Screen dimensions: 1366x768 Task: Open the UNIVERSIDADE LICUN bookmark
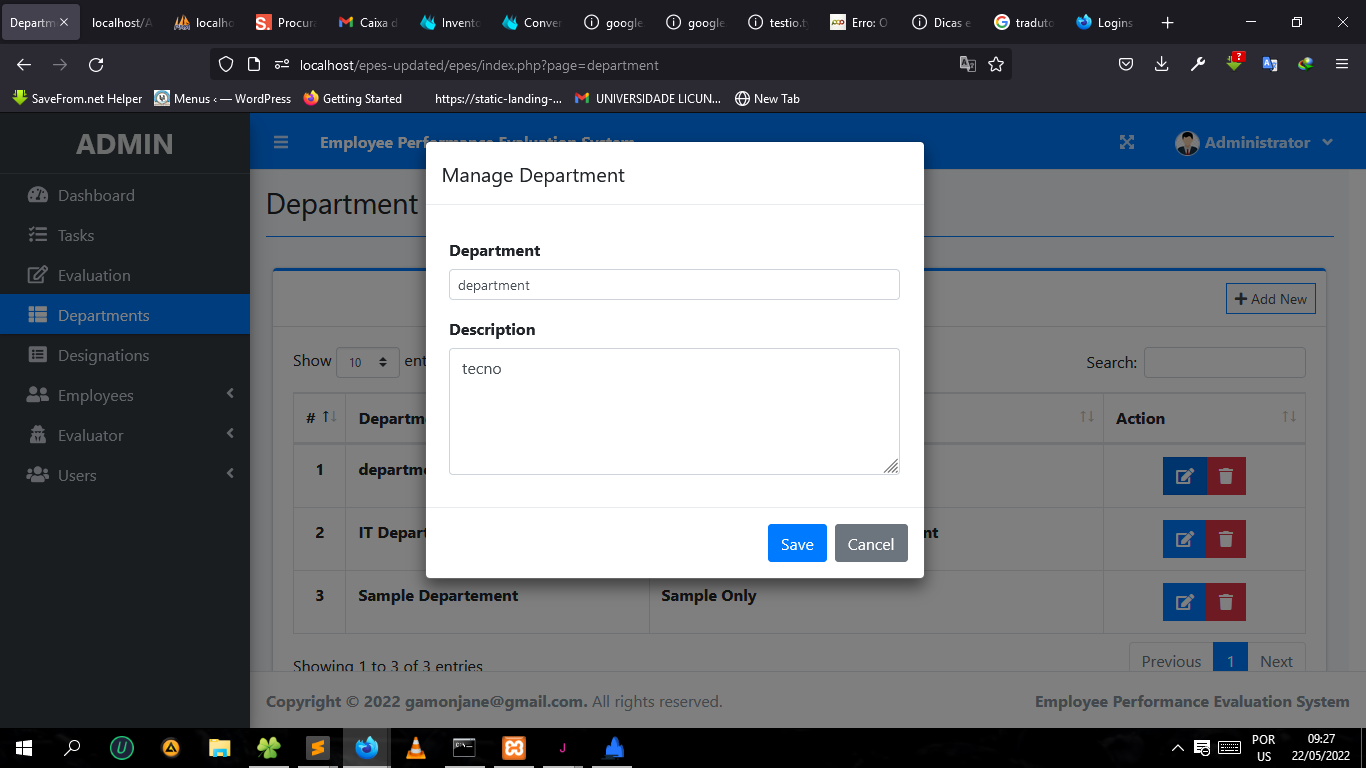[x=648, y=99]
